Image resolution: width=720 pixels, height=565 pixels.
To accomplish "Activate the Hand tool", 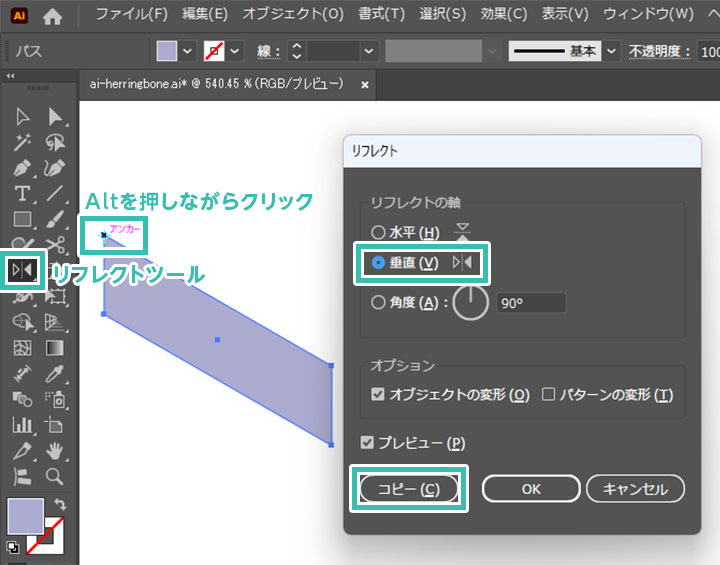I will [55, 450].
